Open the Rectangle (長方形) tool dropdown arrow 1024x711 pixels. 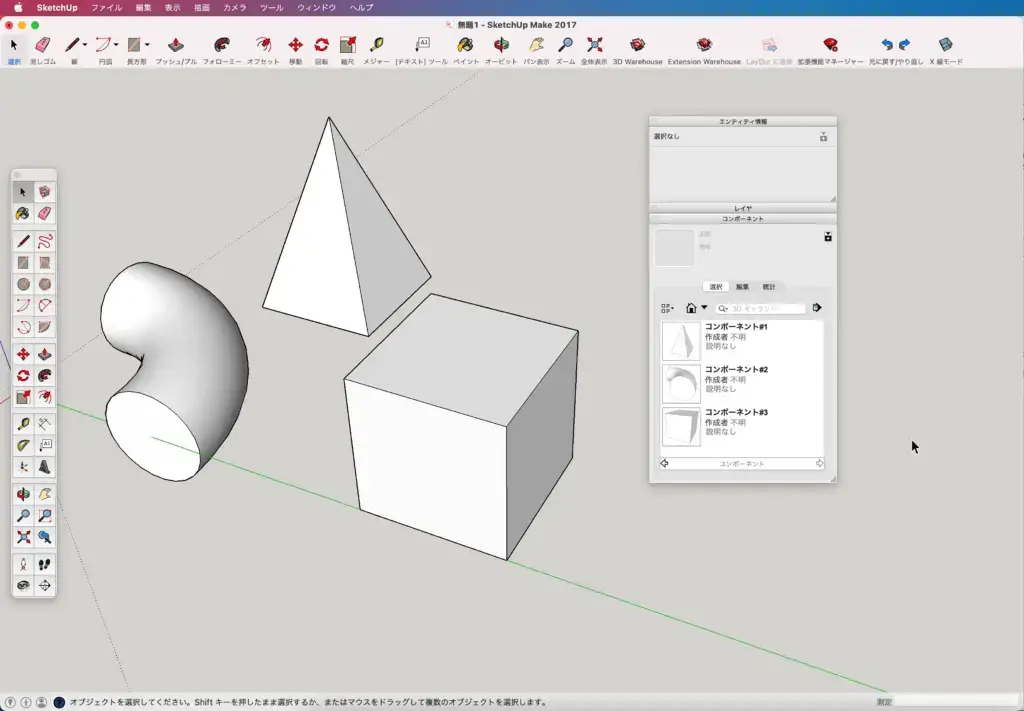pyautogui.click(x=147, y=45)
